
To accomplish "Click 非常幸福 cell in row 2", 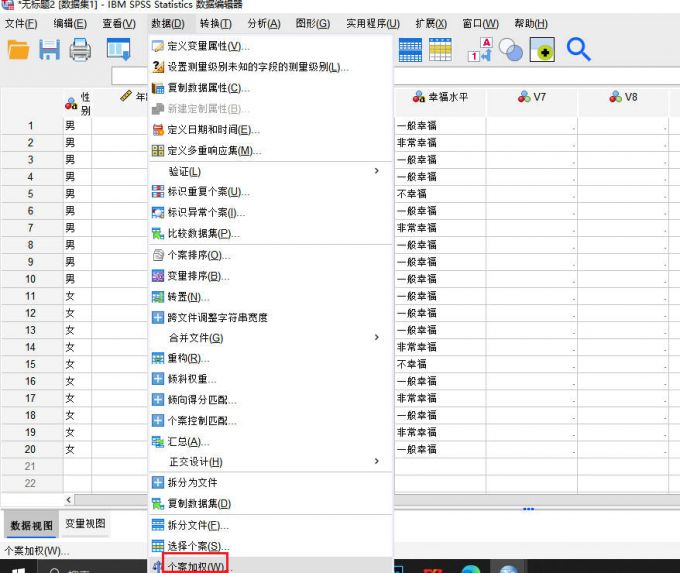I will (440, 143).
